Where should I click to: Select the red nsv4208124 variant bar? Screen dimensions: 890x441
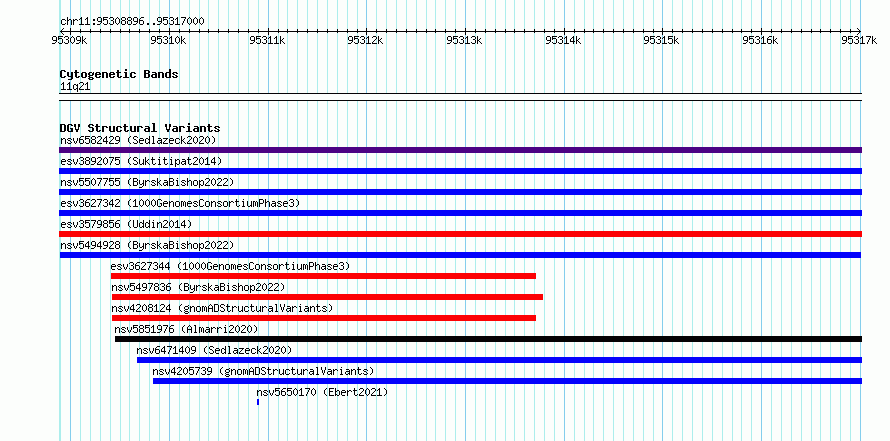pyautogui.click(x=324, y=318)
